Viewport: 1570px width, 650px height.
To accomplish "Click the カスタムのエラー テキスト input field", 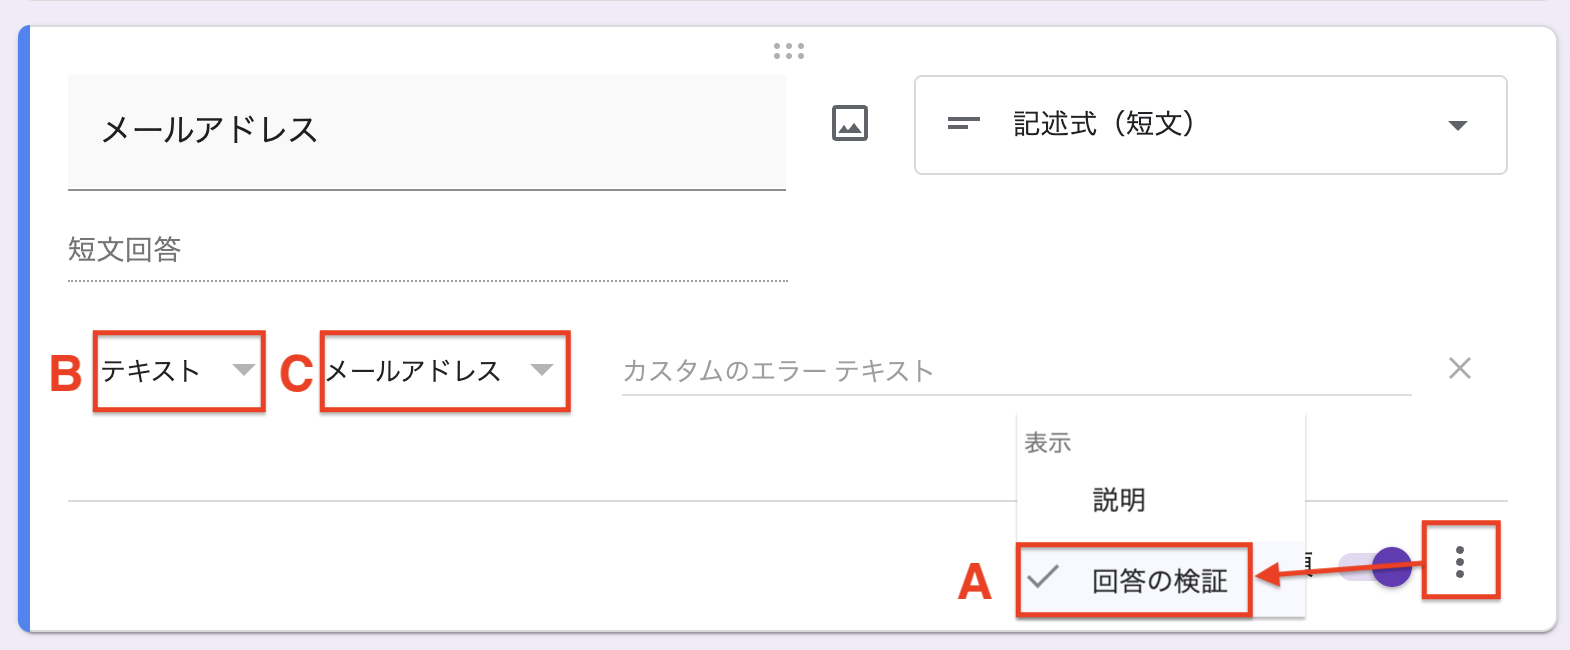I will (1016, 371).
